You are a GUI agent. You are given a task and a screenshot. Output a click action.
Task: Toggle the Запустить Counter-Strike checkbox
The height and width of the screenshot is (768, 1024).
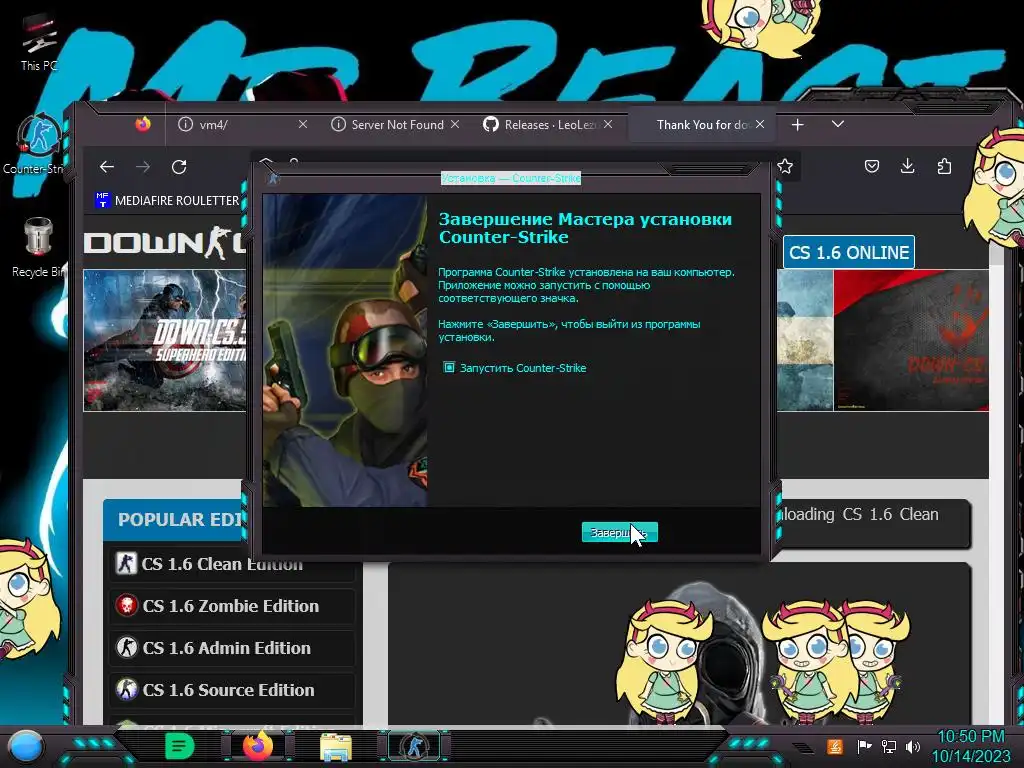(449, 368)
